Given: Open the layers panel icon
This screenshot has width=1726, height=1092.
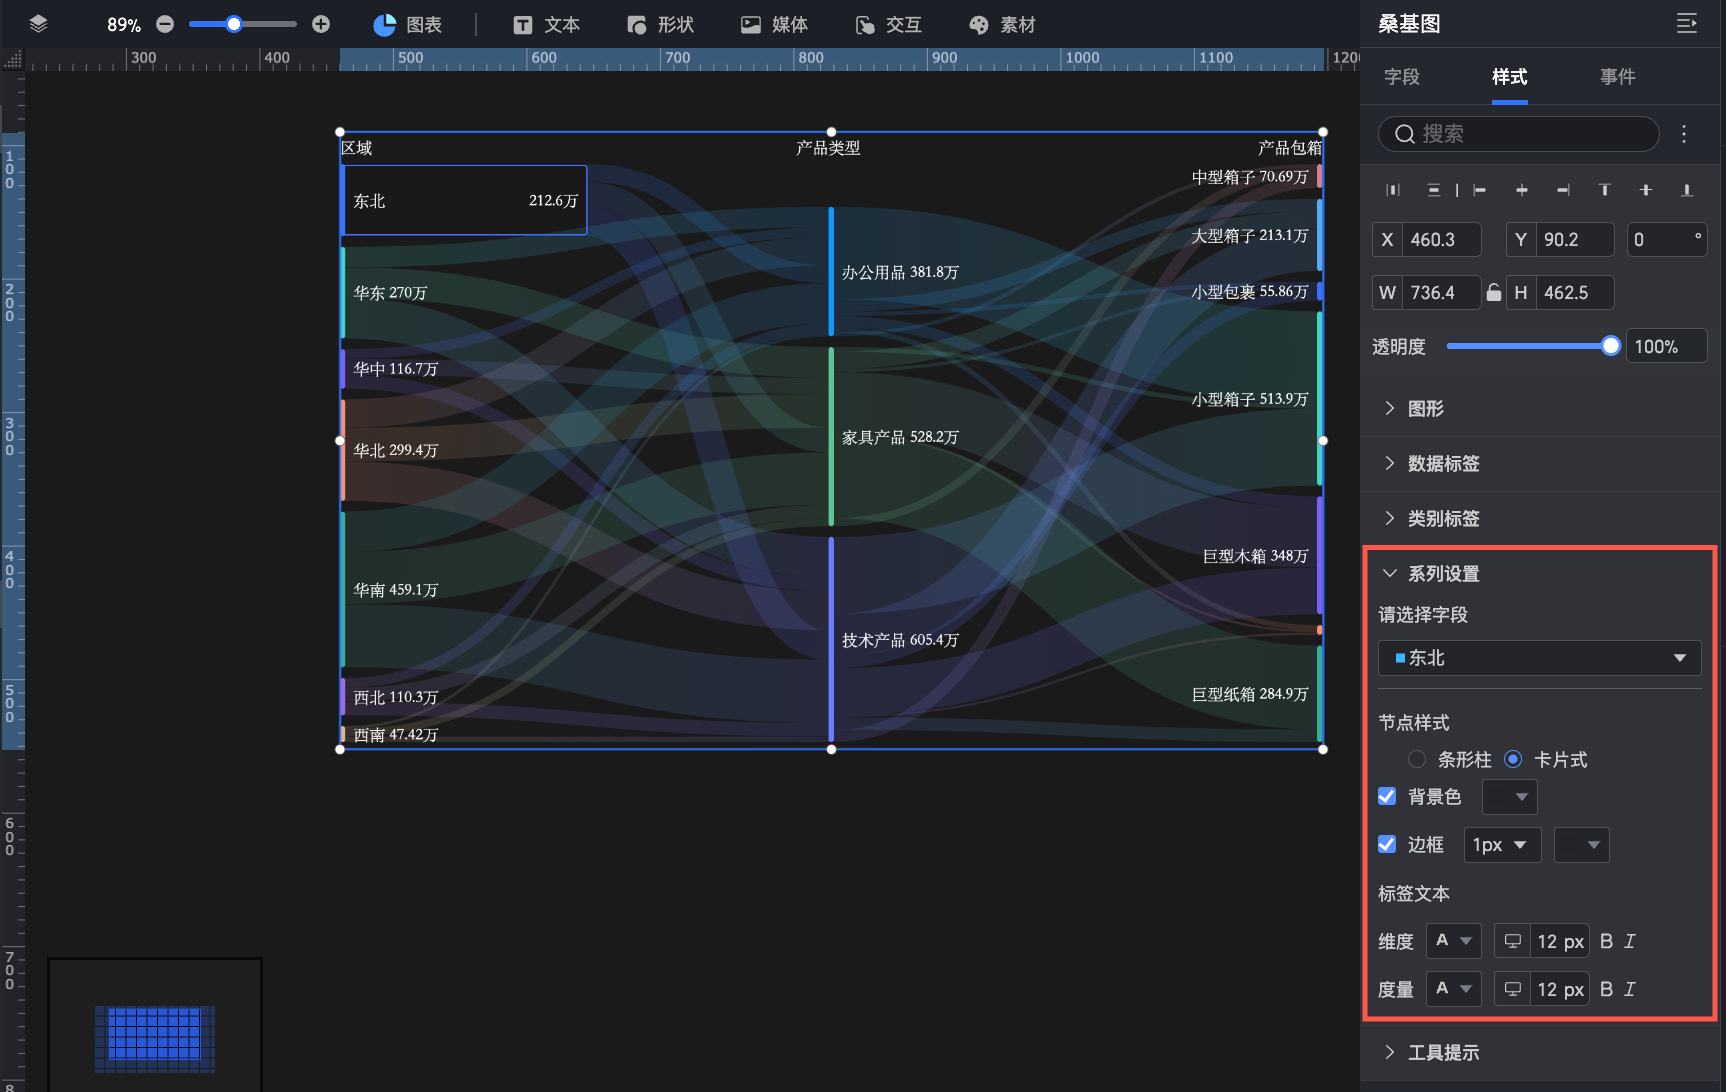Looking at the screenshot, I should 38,24.
